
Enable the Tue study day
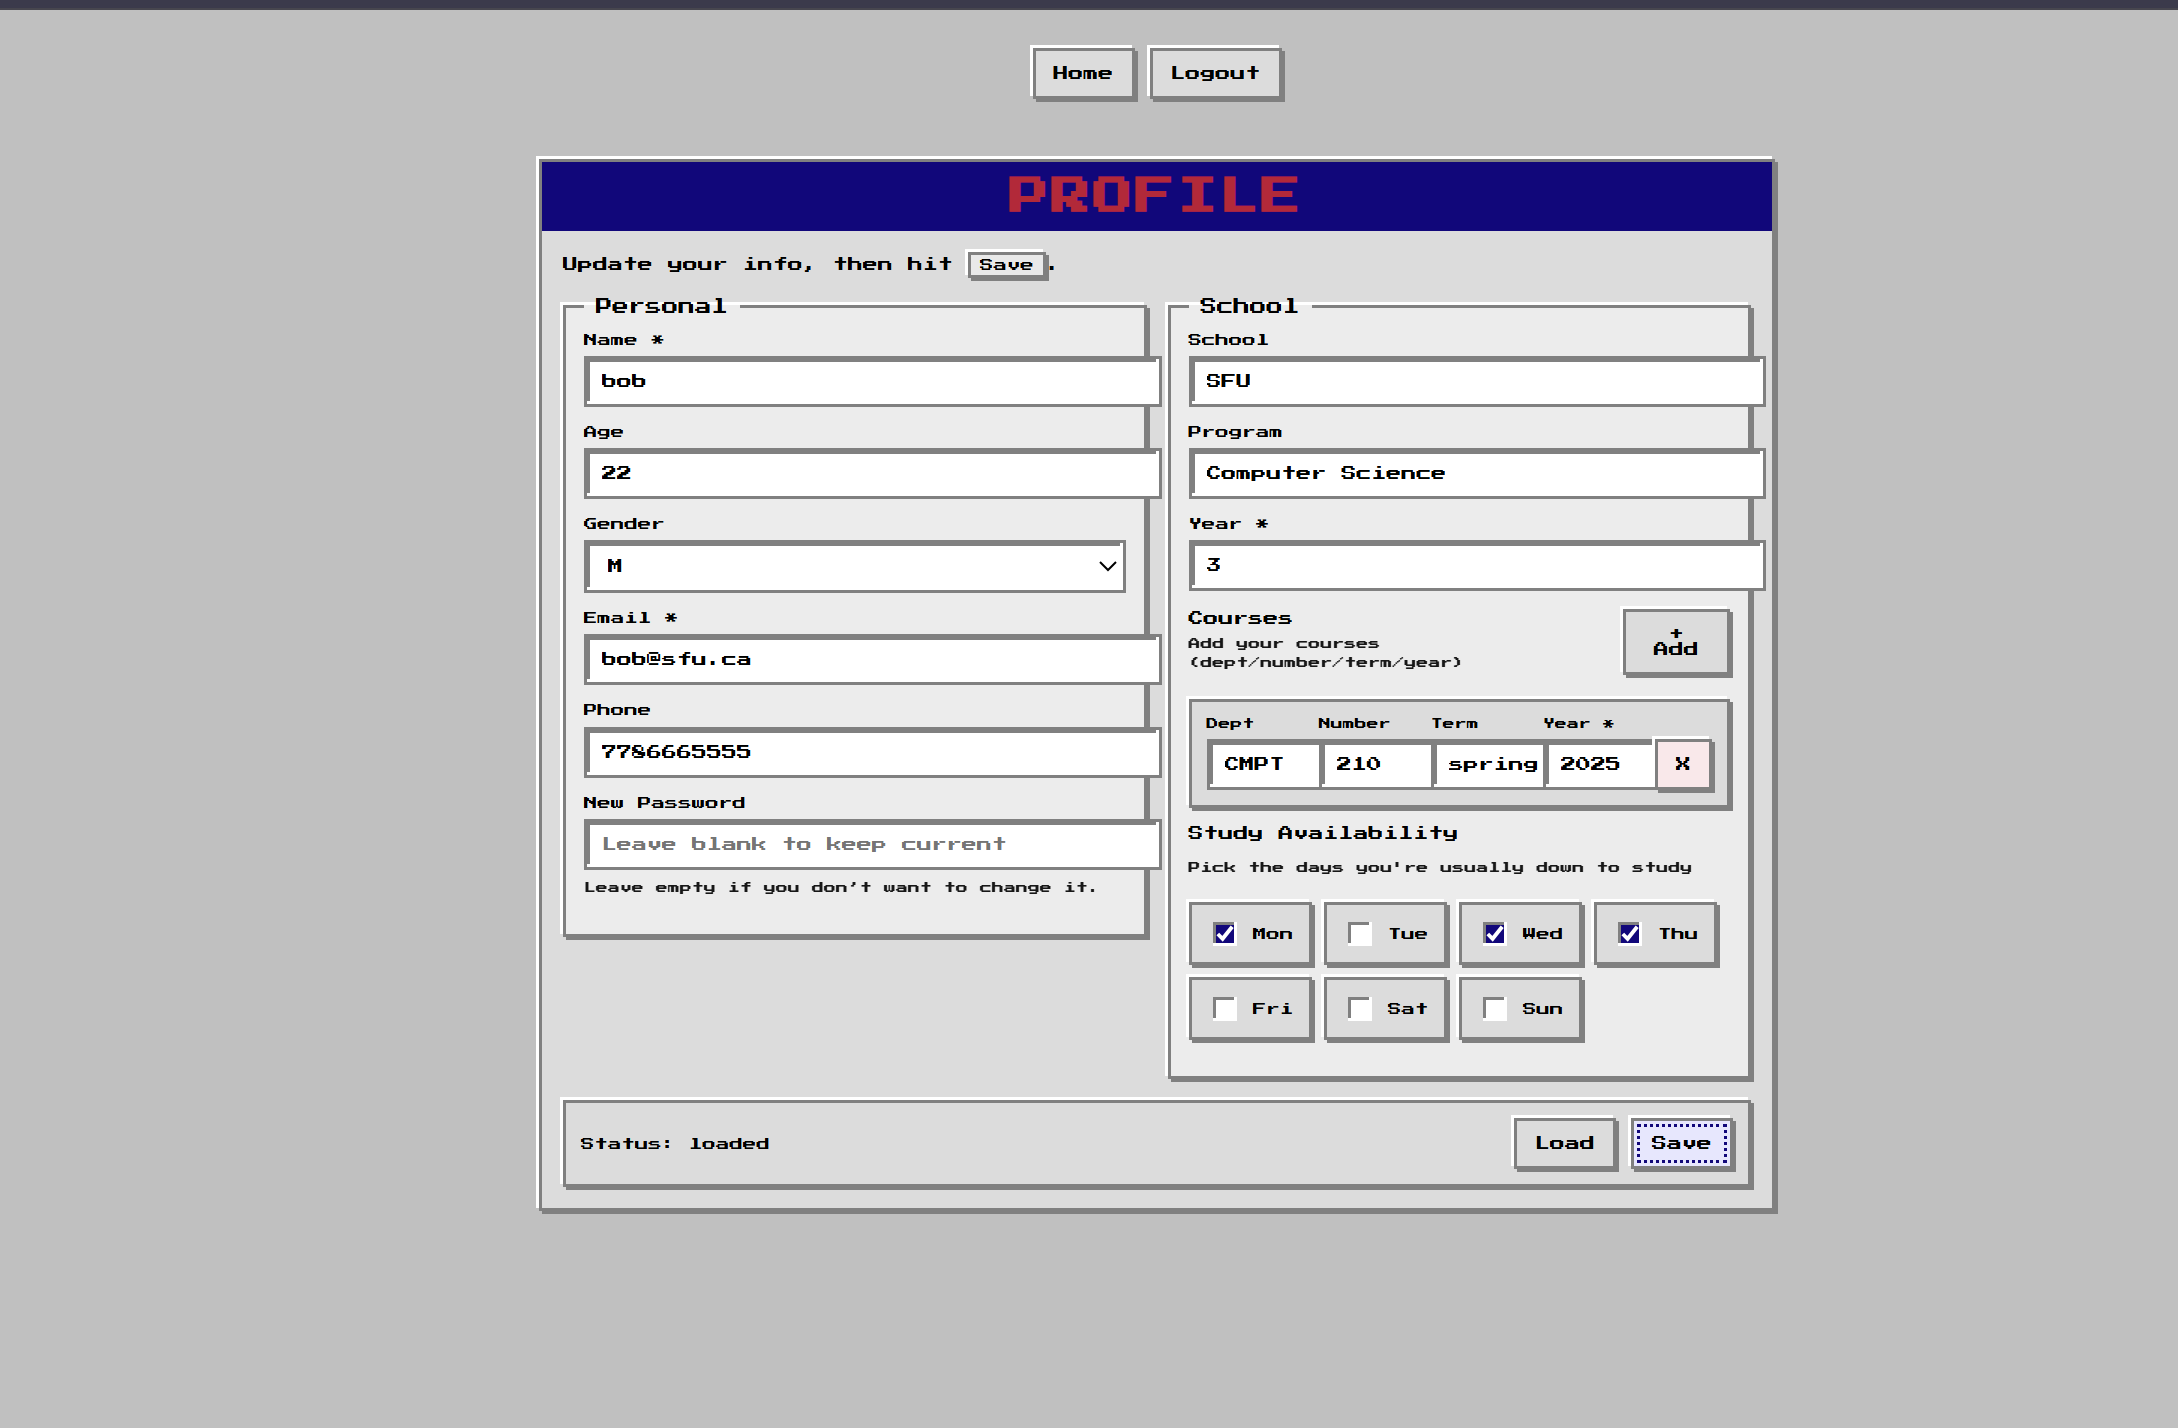click(1360, 934)
